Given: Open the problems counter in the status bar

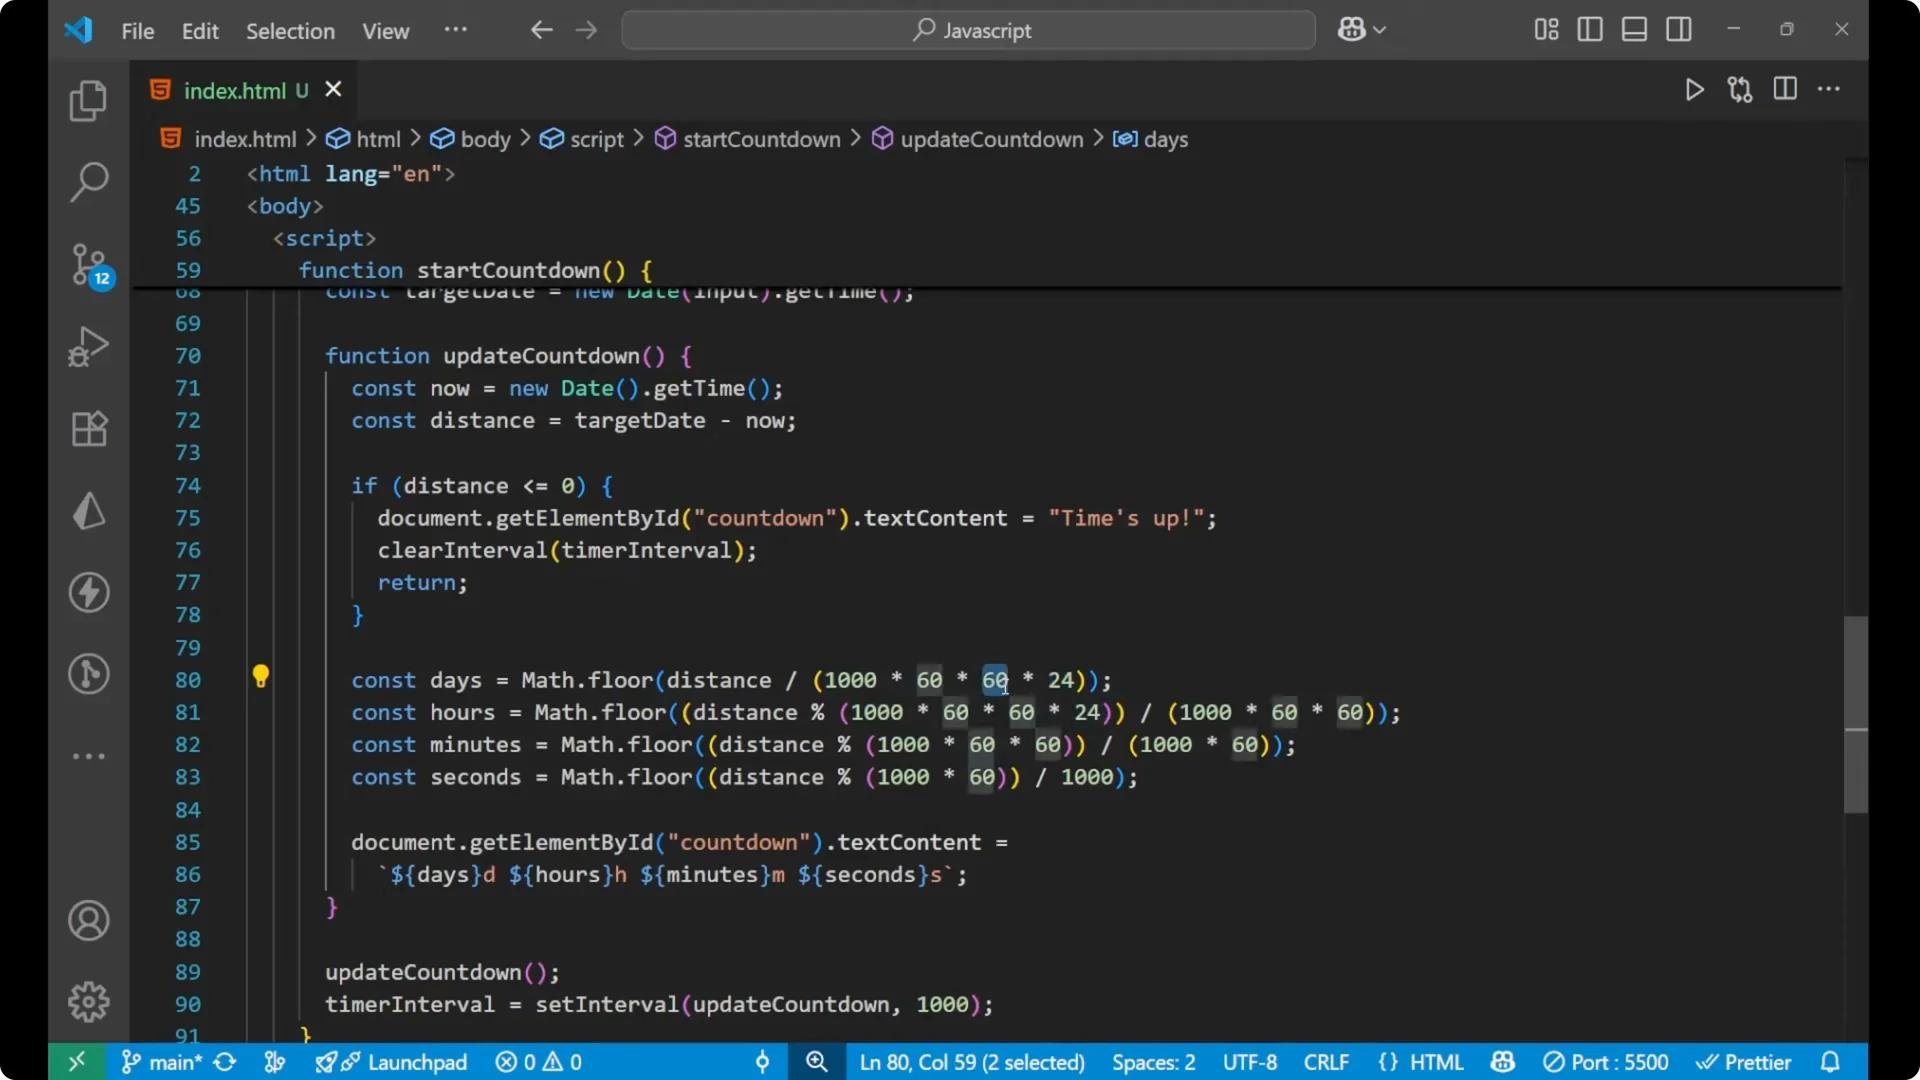Looking at the screenshot, I should (538, 1062).
